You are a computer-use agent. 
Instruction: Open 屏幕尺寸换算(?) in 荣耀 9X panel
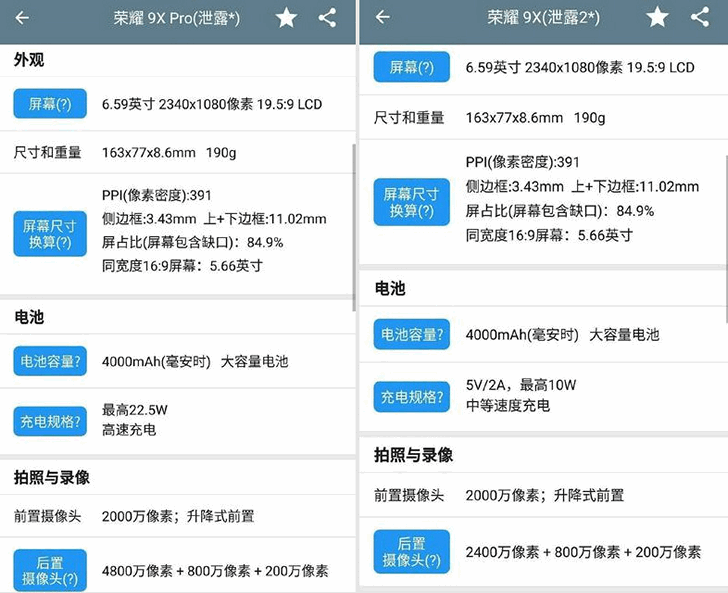[411, 202]
